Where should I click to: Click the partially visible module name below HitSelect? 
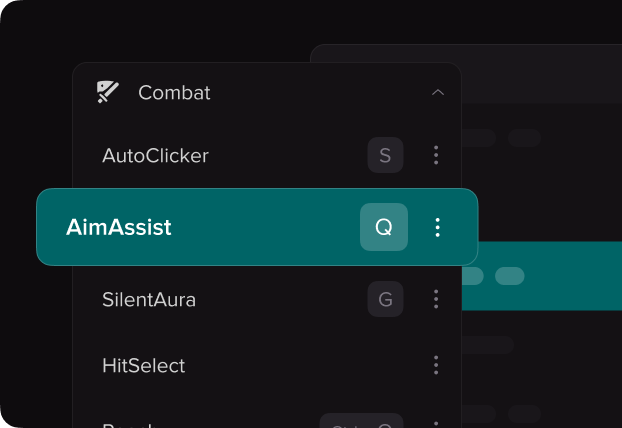pyautogui.click(x=127, y=425)
